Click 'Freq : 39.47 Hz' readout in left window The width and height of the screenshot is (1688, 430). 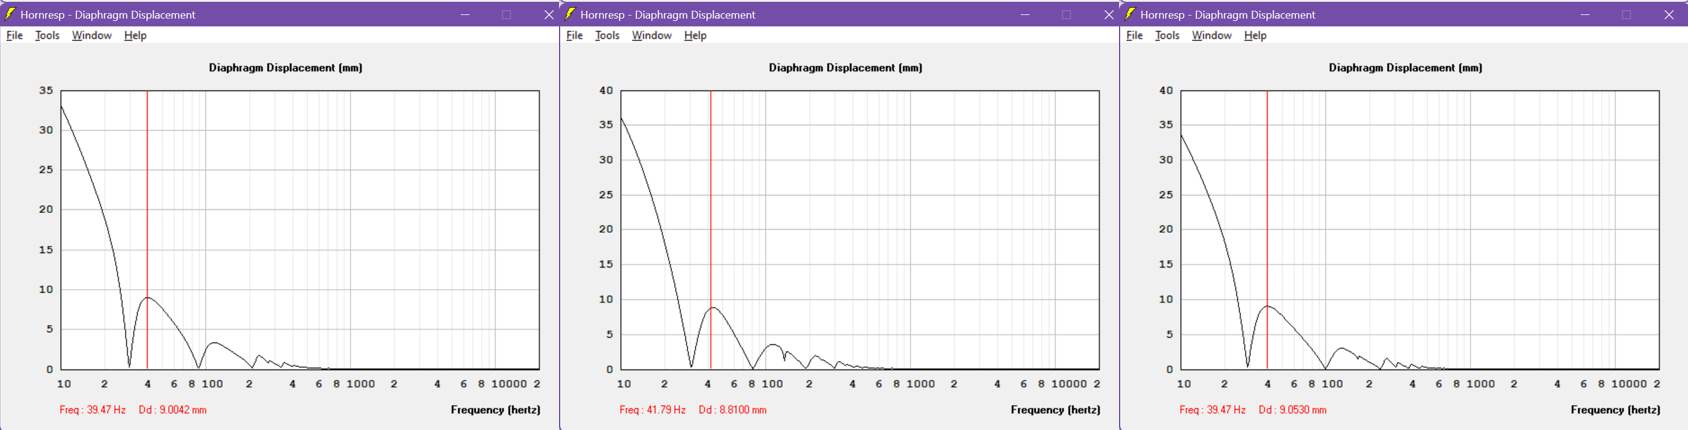(93, 410)
